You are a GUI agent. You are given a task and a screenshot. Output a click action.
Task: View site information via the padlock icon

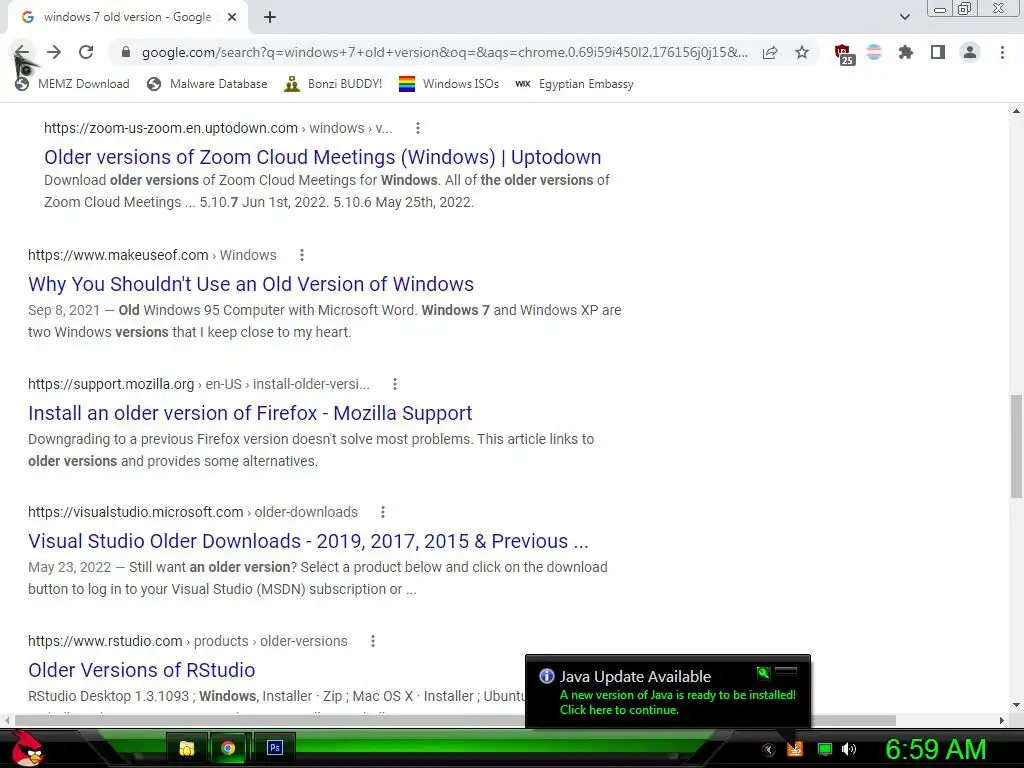click(126, 52)
